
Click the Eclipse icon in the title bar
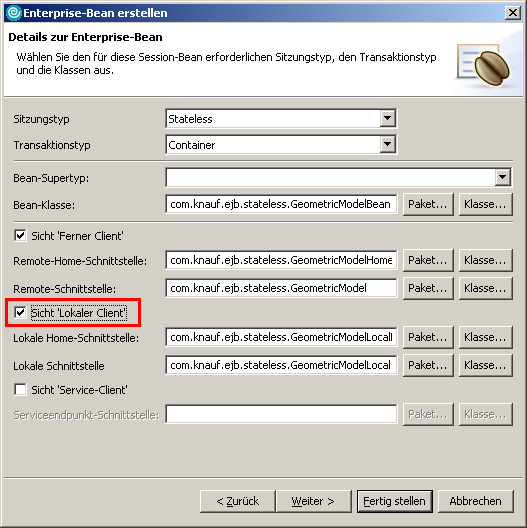point(14,13)
